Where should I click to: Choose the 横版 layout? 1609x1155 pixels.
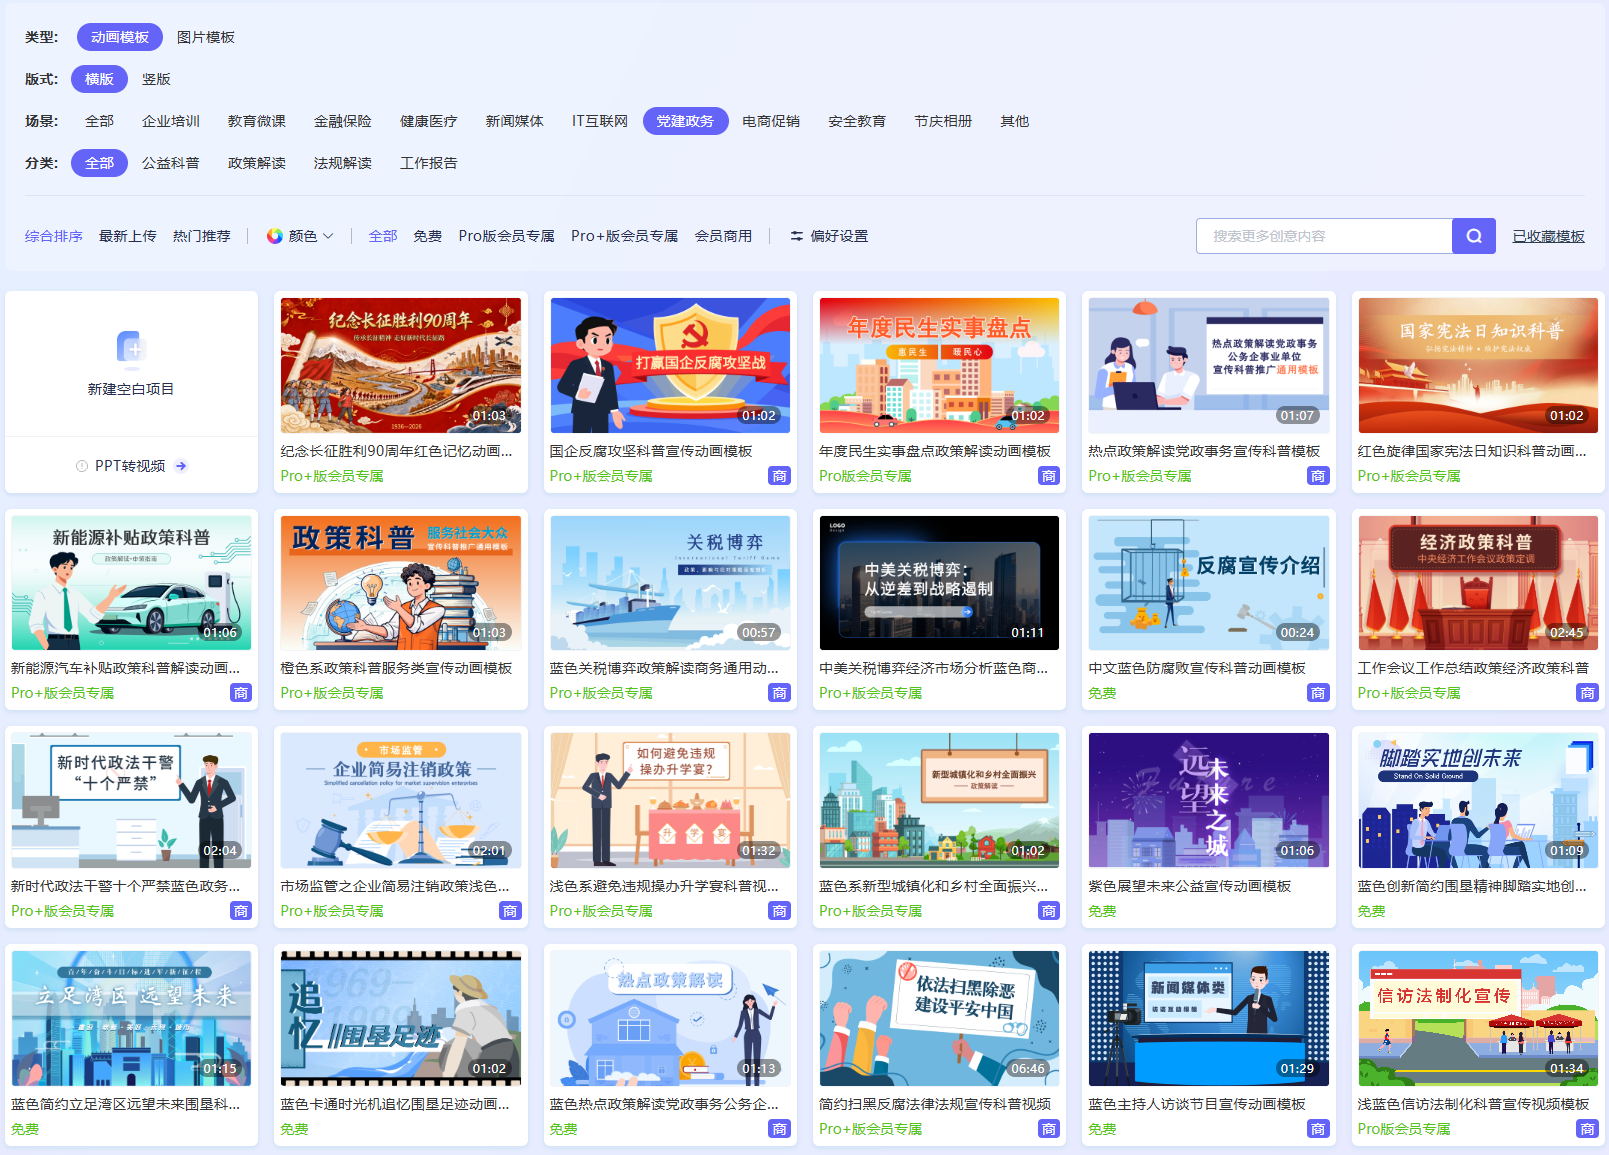click(x=99, y=79)
